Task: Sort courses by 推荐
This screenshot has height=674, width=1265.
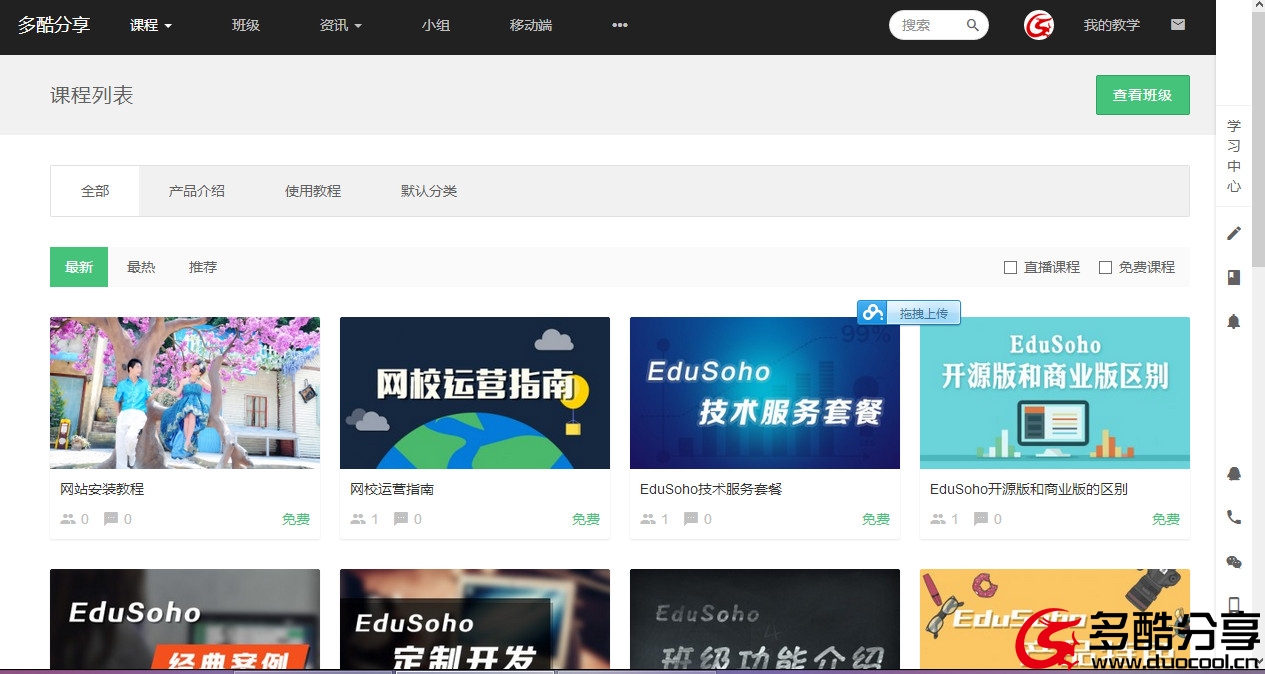Action: click(x=203, y=267)
